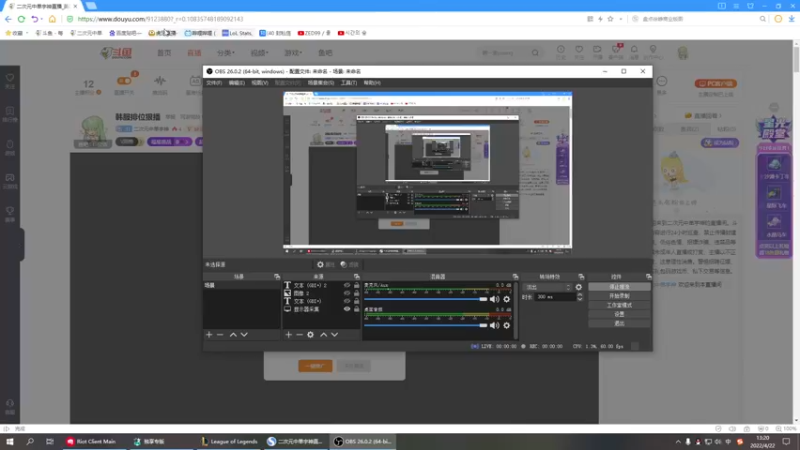Move scene up in the Scenes panel
Image resolution: width=800 pixels, height=450 pixels.
coord(233,335)
